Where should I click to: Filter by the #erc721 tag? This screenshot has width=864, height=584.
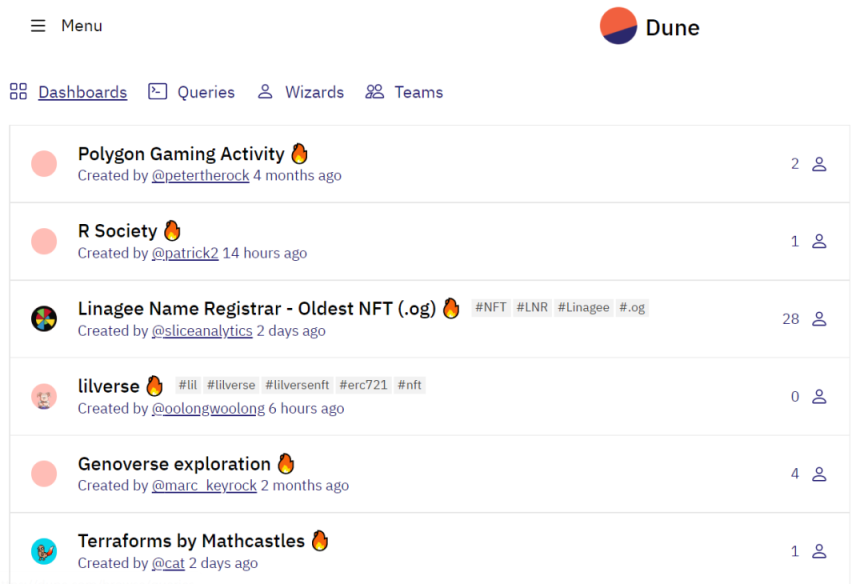tap(364, 385)
